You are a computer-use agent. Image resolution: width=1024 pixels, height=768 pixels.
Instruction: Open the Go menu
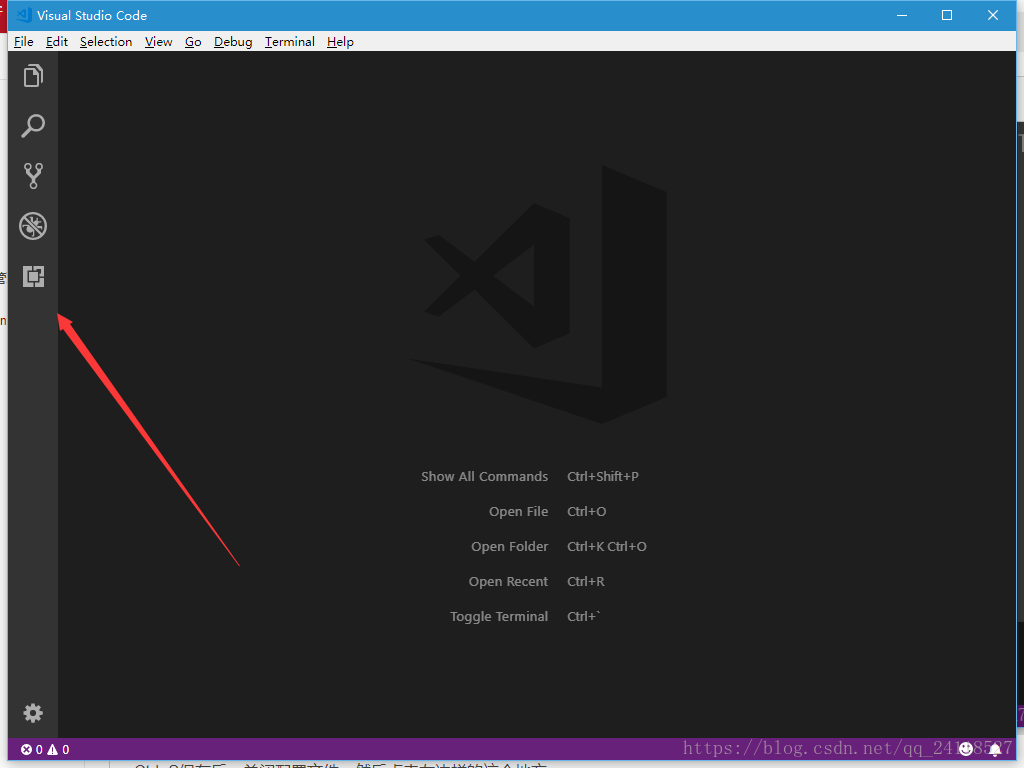click(x=193, y=42)
